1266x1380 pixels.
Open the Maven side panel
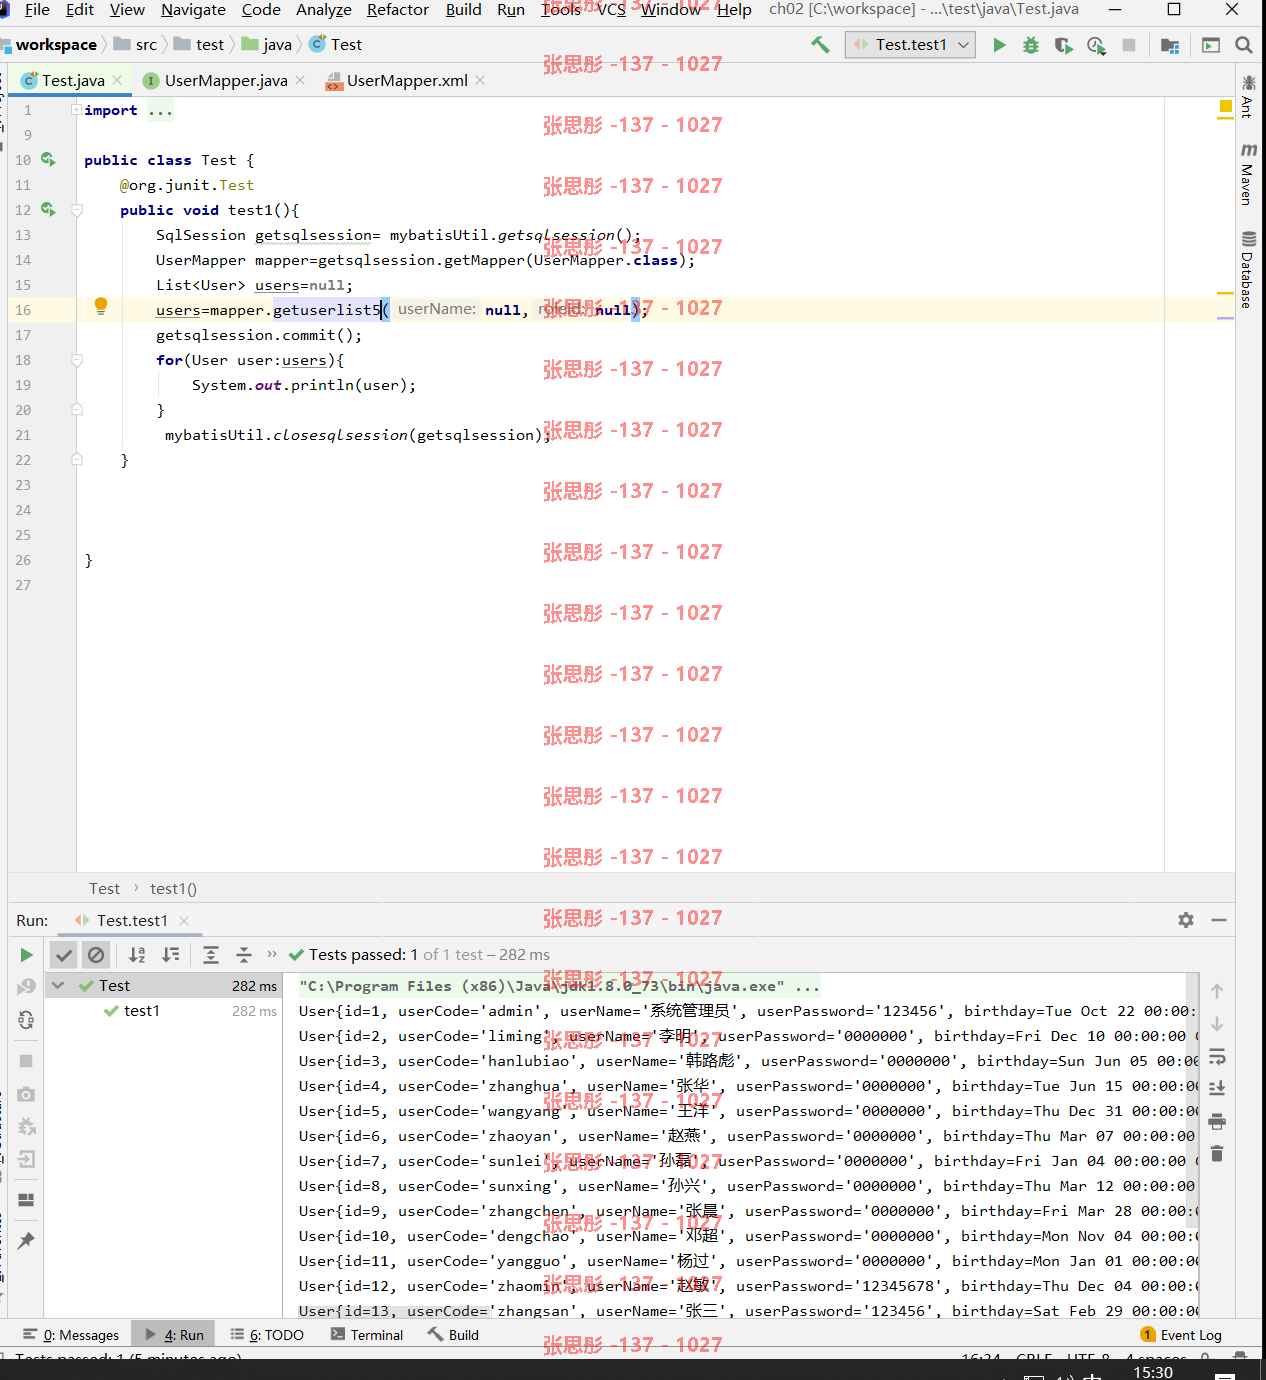click(x=1247, y=174)
